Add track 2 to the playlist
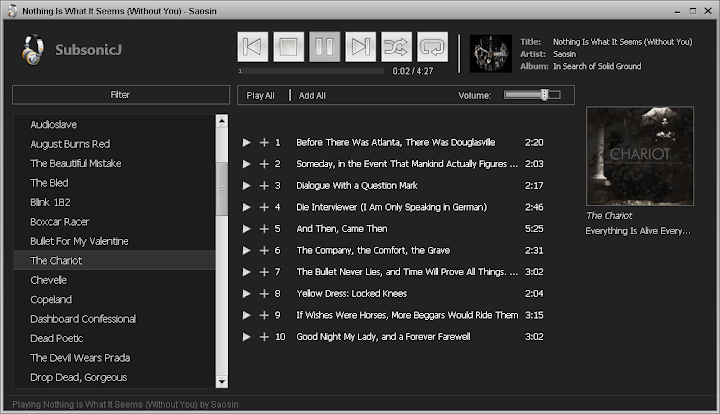The width and height of the screenshot is (720, 414). click(x=264, y=164)
